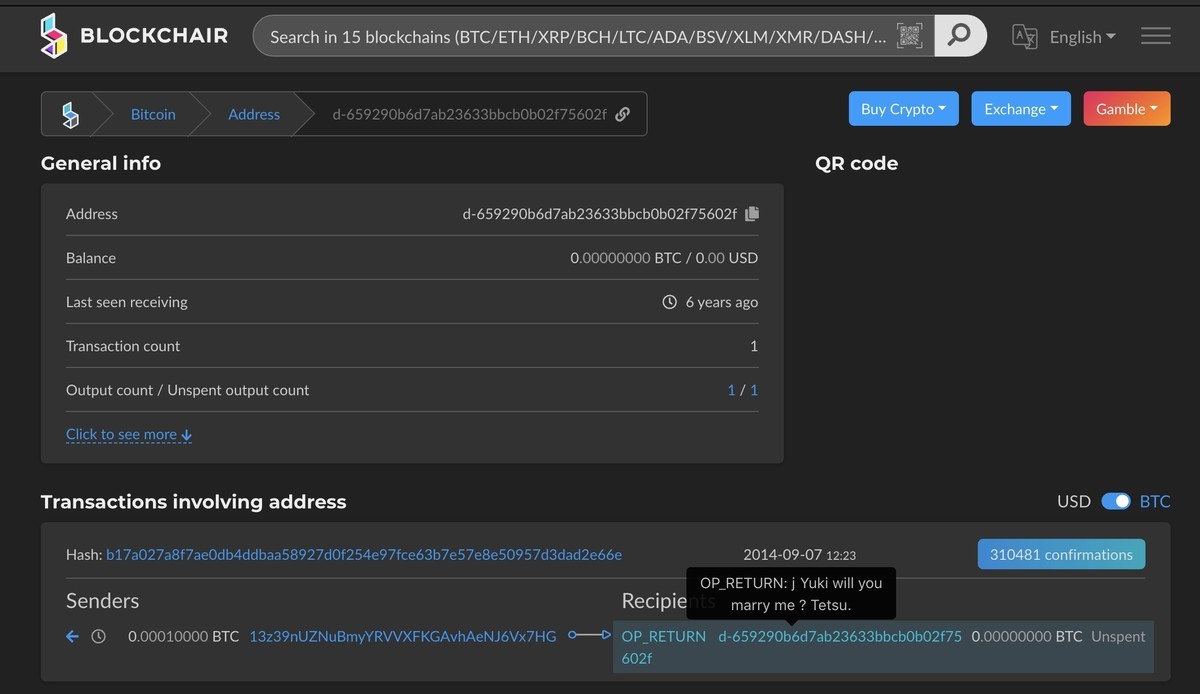This screenshot has height=694, width=1200.
Task: Open transaction hash b17a027a8f7ae0db link
Action: click(364, 554)
